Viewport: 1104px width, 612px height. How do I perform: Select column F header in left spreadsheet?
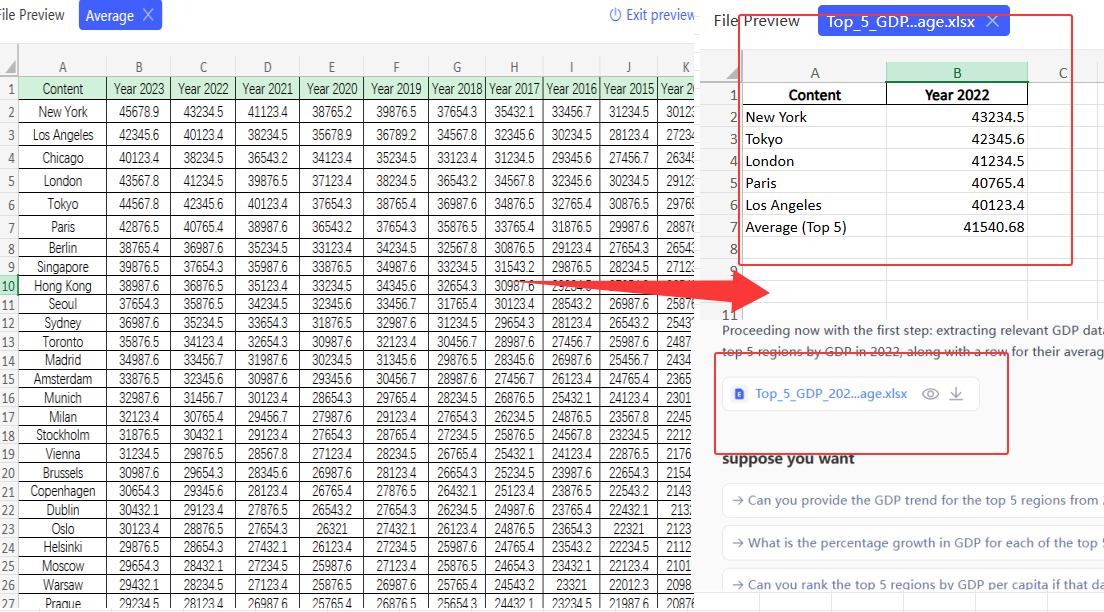395,67
